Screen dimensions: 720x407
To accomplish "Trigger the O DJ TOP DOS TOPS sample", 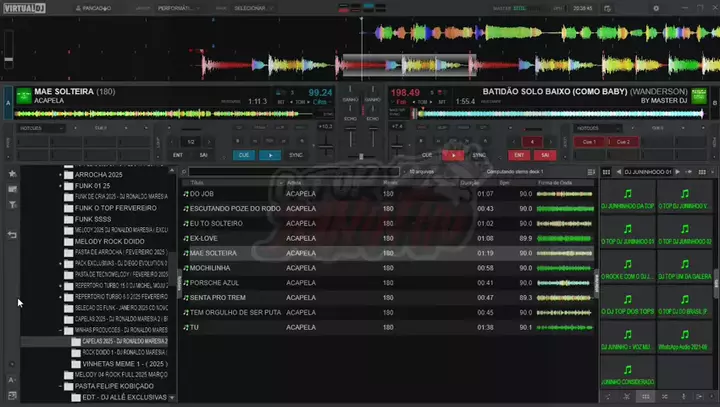I will (x=628, y=303).
